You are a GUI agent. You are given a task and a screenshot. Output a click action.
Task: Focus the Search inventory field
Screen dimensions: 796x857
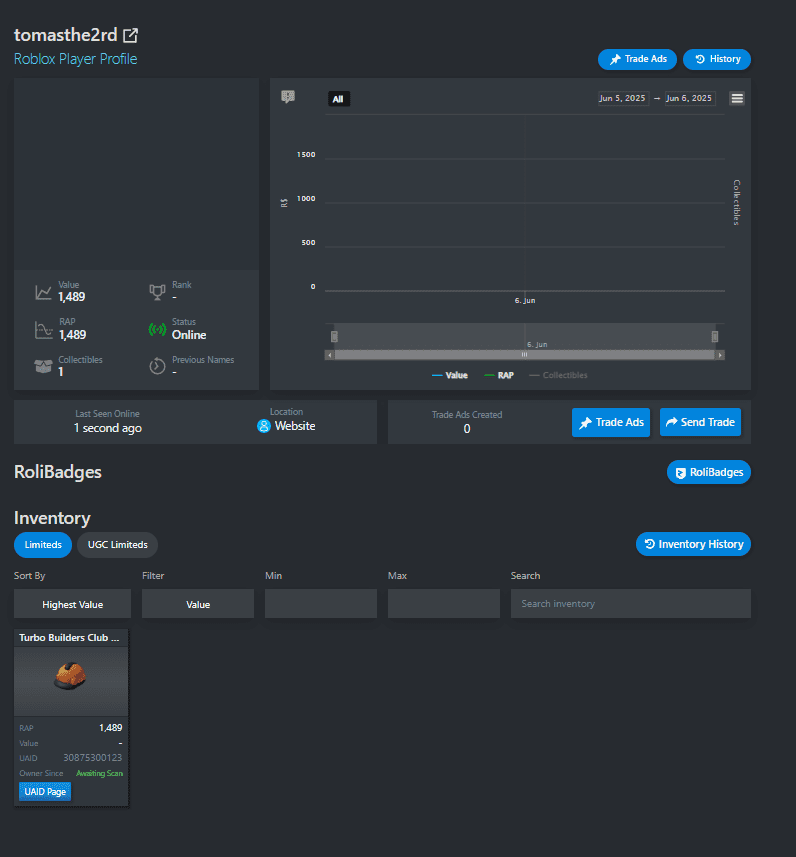(631, 604)
